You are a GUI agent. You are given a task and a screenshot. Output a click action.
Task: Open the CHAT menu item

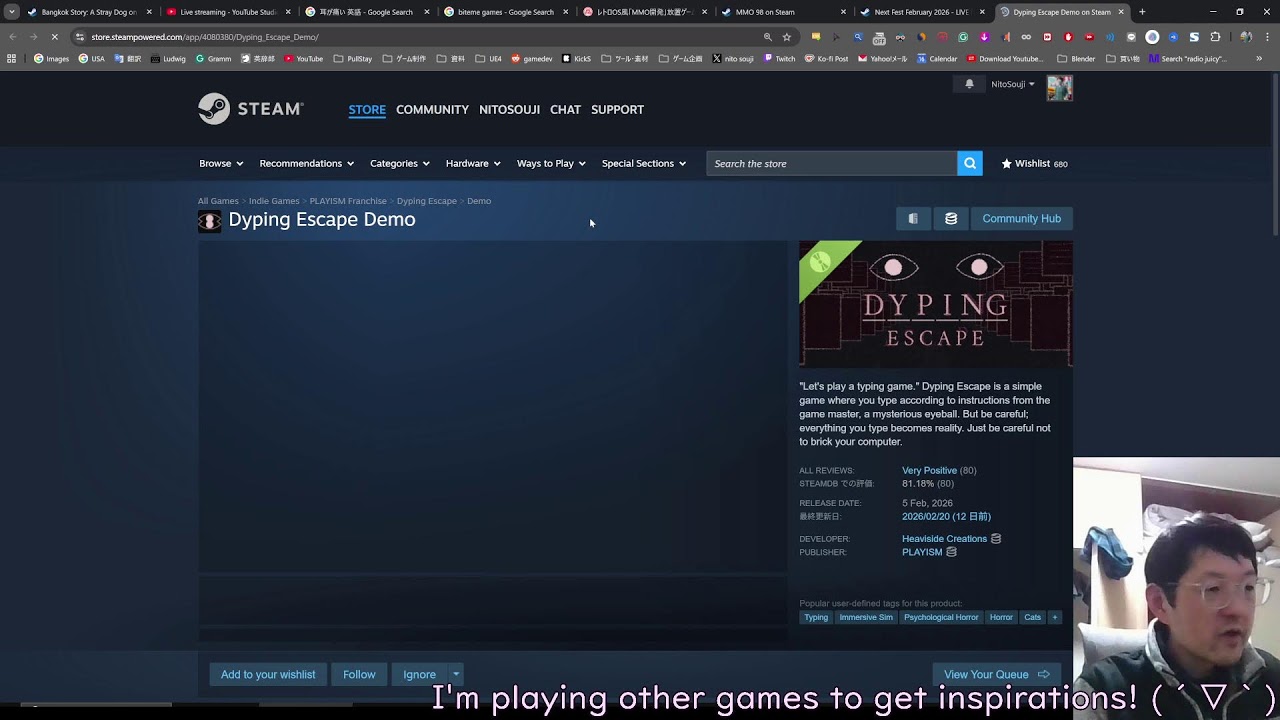point(565,109)
